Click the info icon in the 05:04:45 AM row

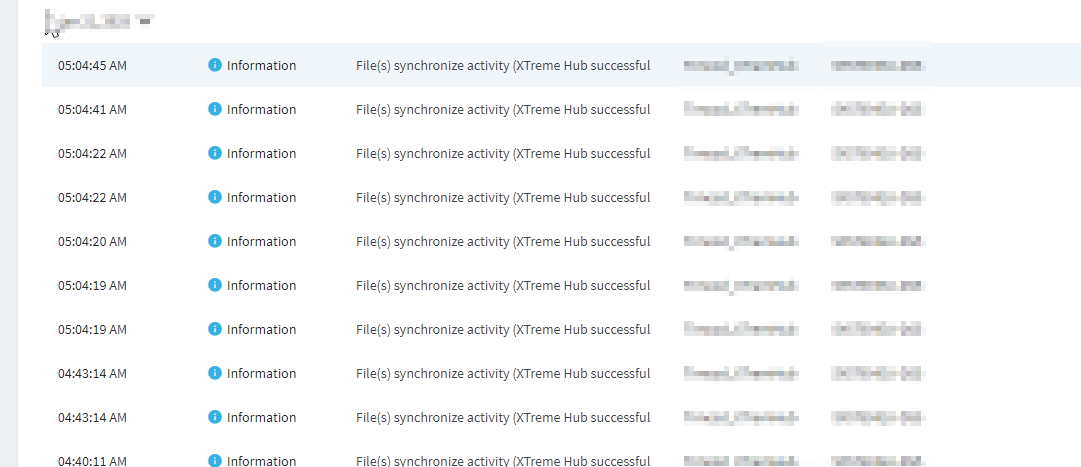point(214,65)
